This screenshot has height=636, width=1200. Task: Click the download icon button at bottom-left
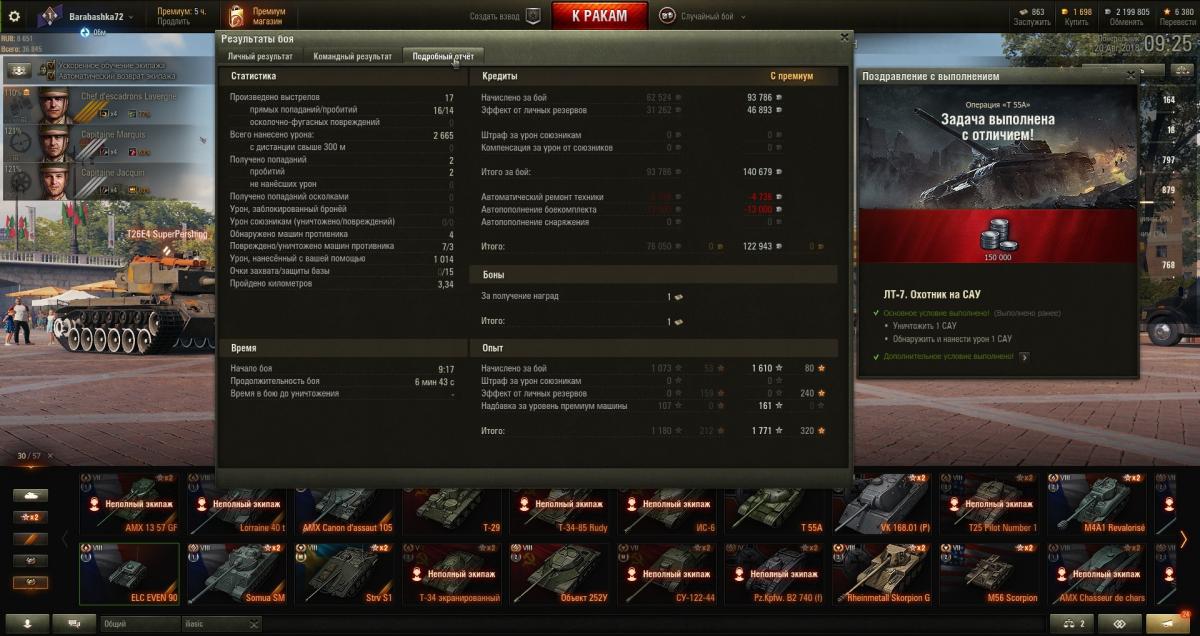tap(27, 623)
